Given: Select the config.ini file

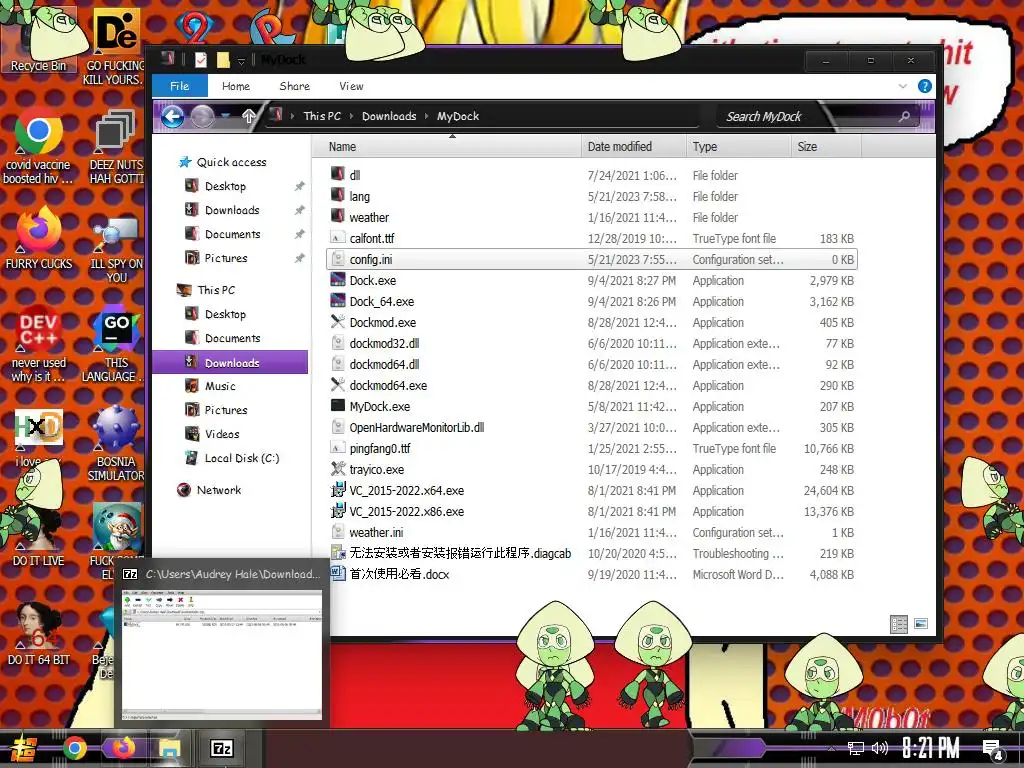Looking at the screenshot, I should (x=592, y=259).
